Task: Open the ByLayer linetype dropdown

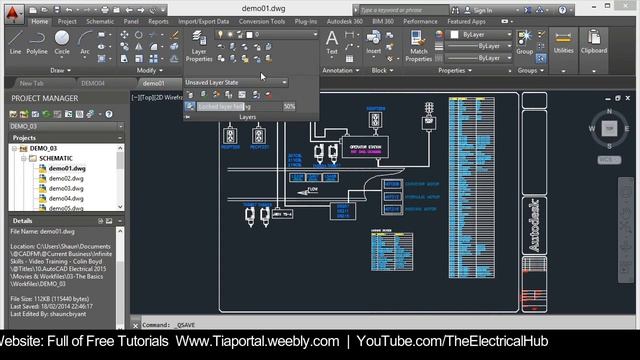Action: pos(478,58)
